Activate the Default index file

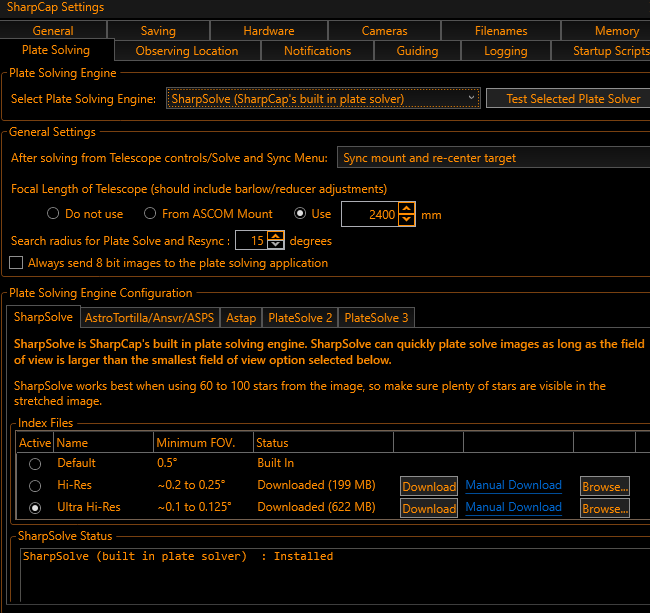click(35, 463)
